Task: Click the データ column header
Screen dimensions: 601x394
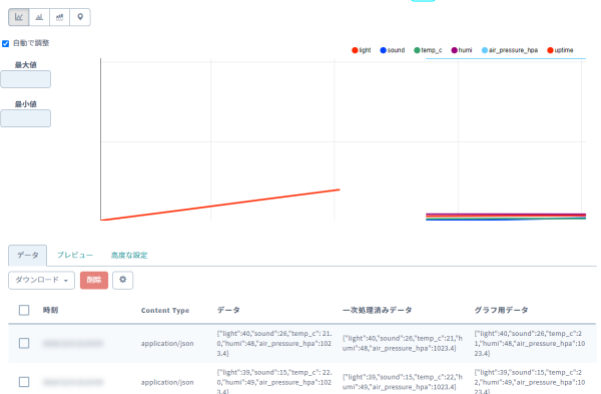Action: 228,310
